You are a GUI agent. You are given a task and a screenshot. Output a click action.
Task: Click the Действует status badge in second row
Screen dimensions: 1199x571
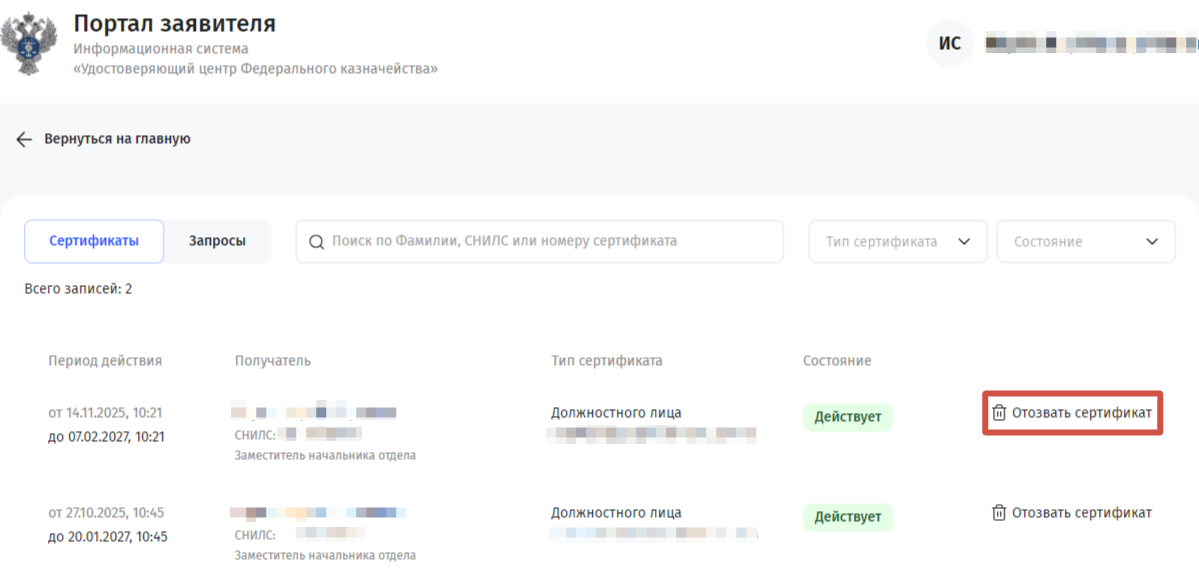tap(848, 517)
